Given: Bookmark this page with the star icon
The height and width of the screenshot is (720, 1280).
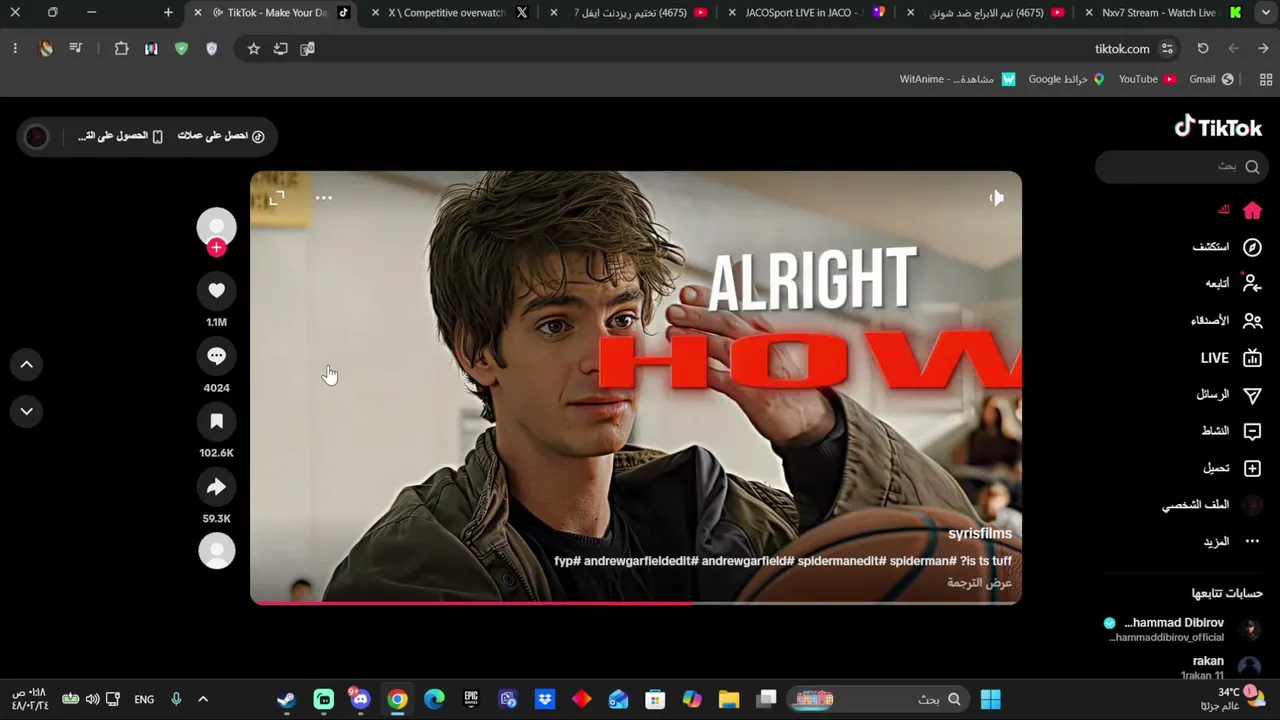Looking at the screenshot, I should point(254,49).
